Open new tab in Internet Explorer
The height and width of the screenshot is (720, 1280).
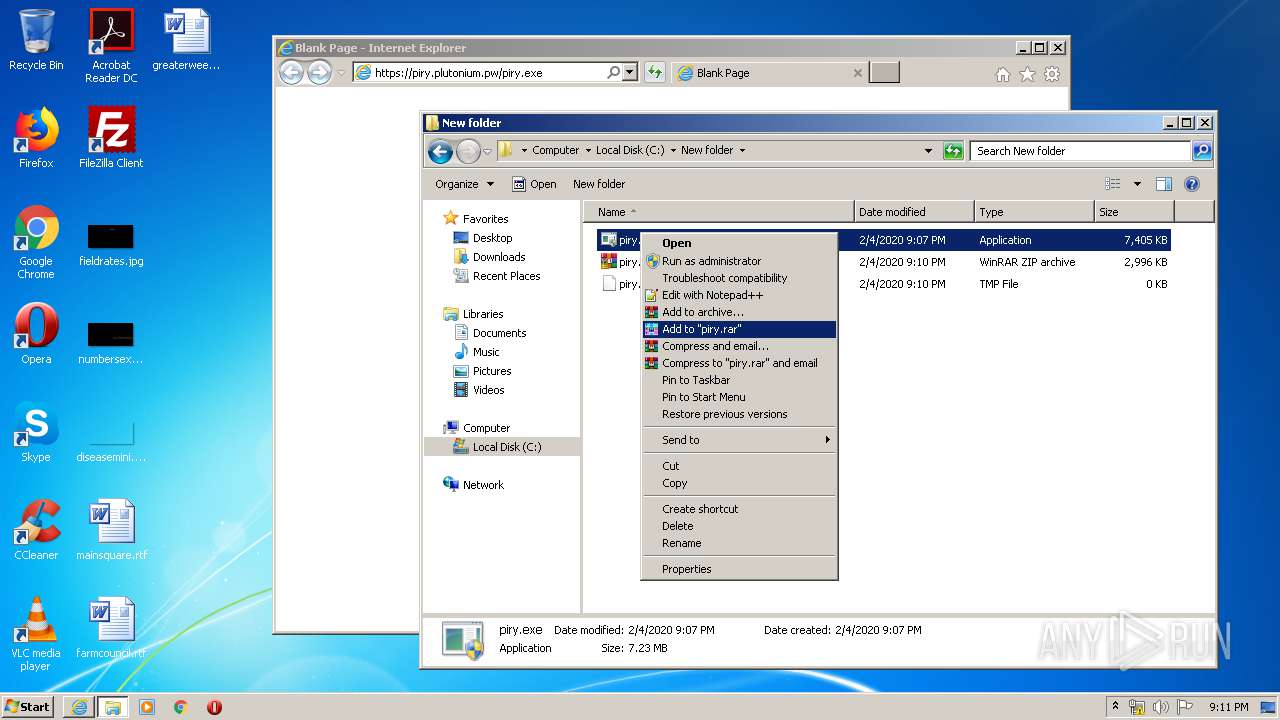coord(884,72)
